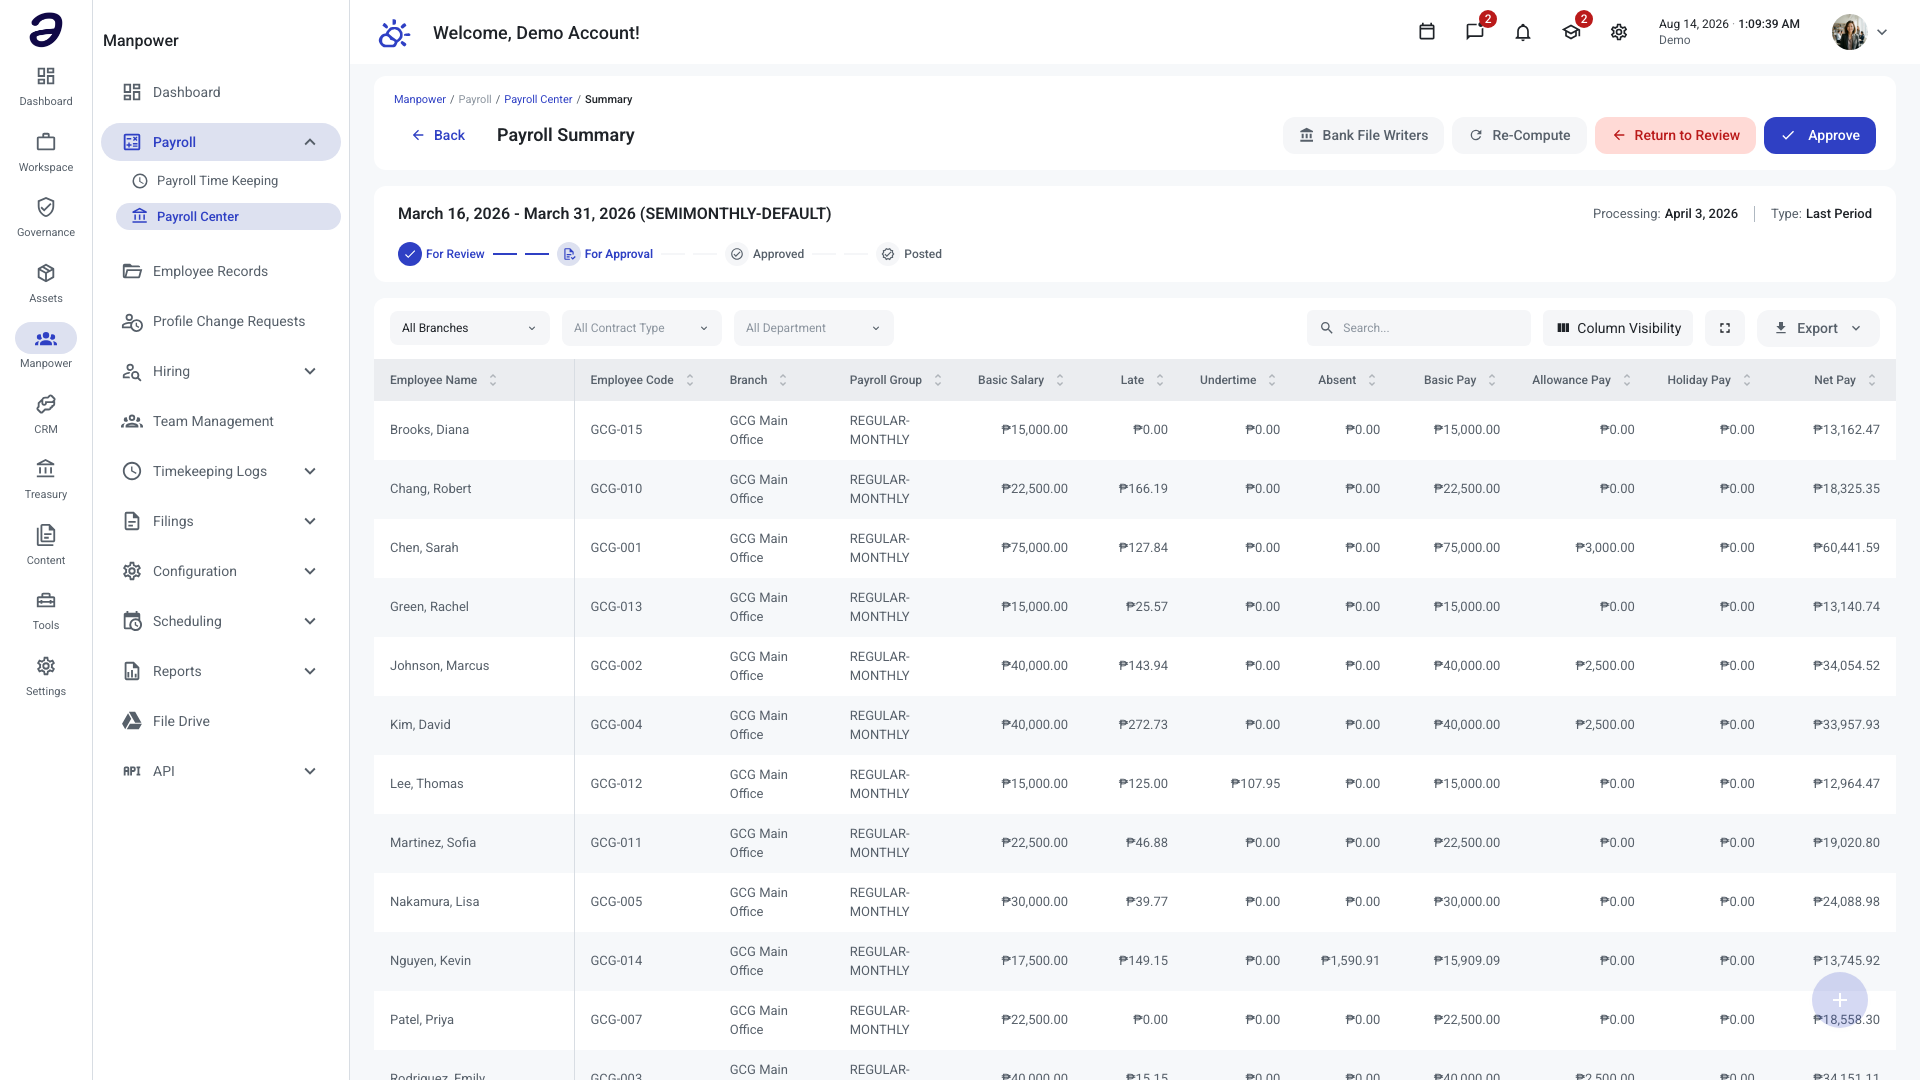Open the account chevron next to avatar

[1882, 32]
